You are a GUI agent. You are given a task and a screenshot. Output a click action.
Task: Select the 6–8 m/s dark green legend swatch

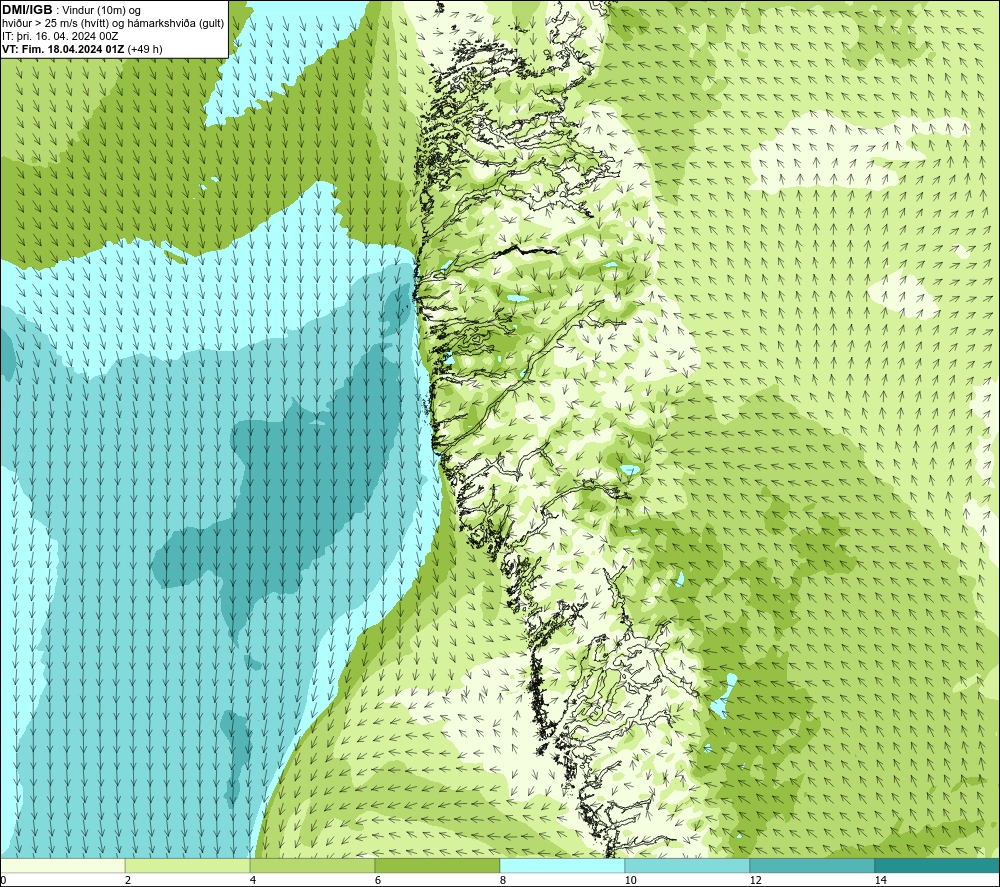(x=438, y=865)
